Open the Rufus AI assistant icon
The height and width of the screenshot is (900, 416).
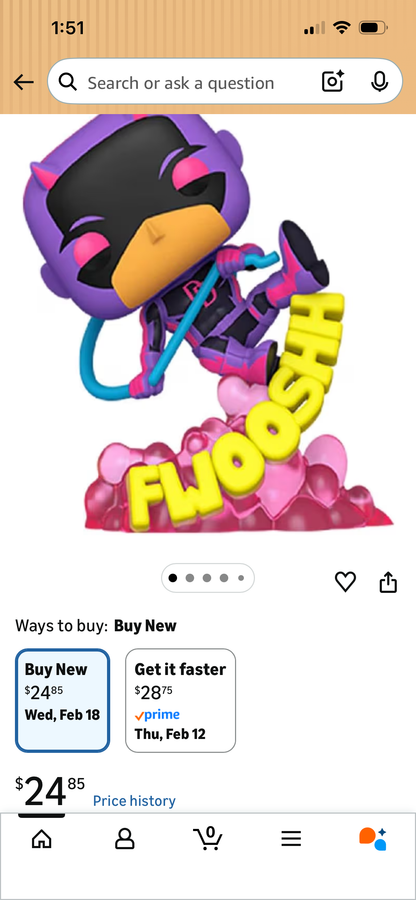pos(373,839)
